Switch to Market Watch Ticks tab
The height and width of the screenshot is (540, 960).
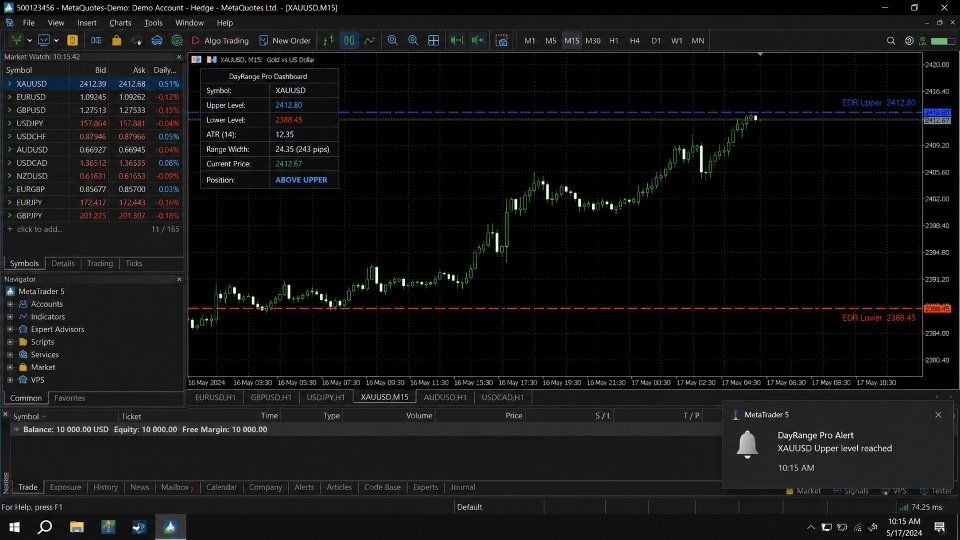[x=133, y=263]
